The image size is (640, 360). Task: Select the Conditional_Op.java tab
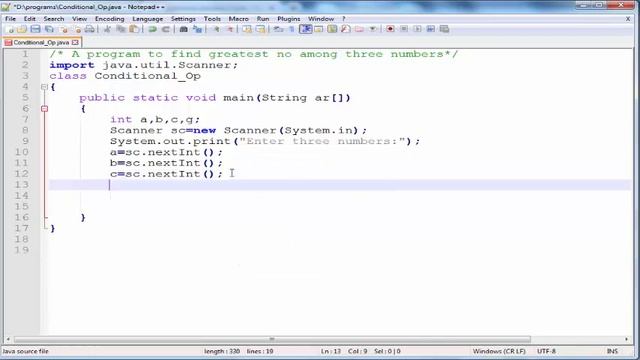[x=41, y=42]
